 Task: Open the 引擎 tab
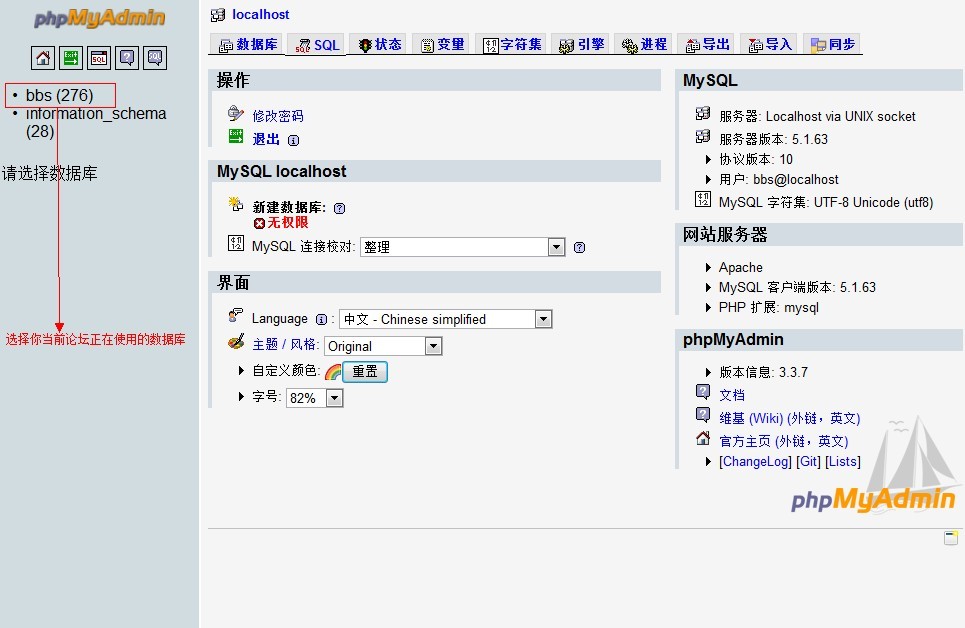(x=582, y=44)
